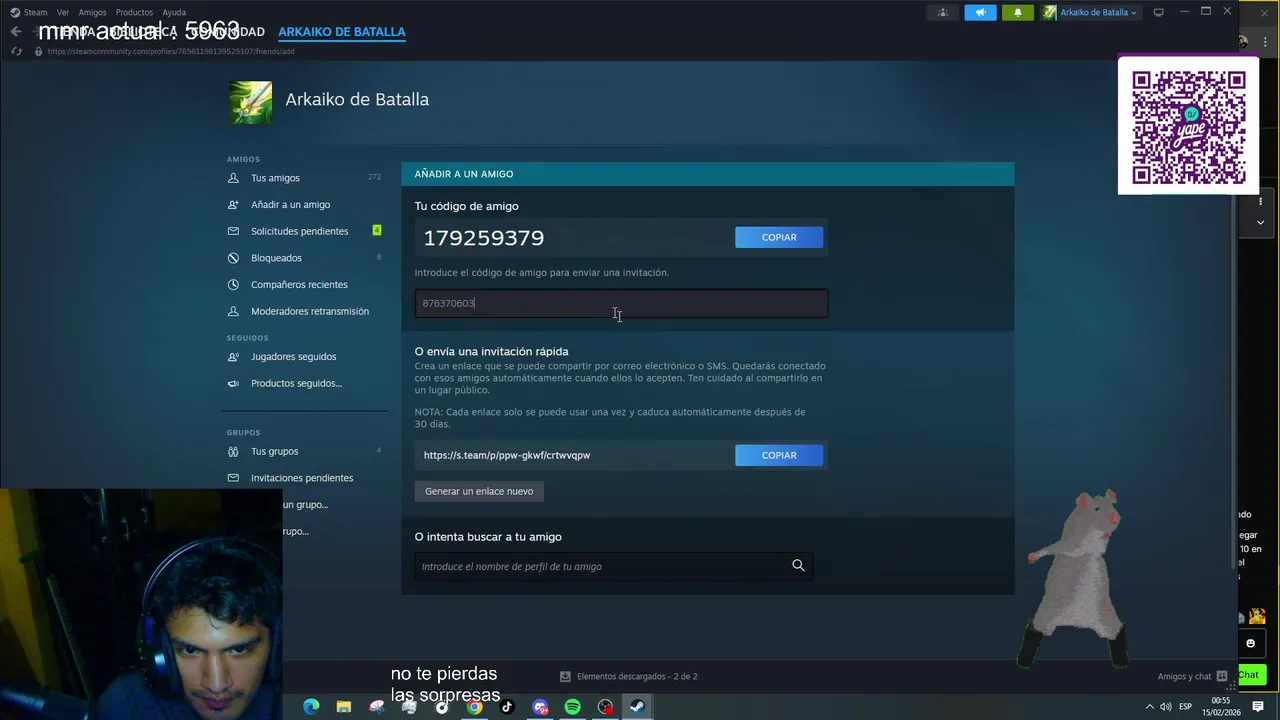Copy your friend code 179259379

tap(779, 237)
